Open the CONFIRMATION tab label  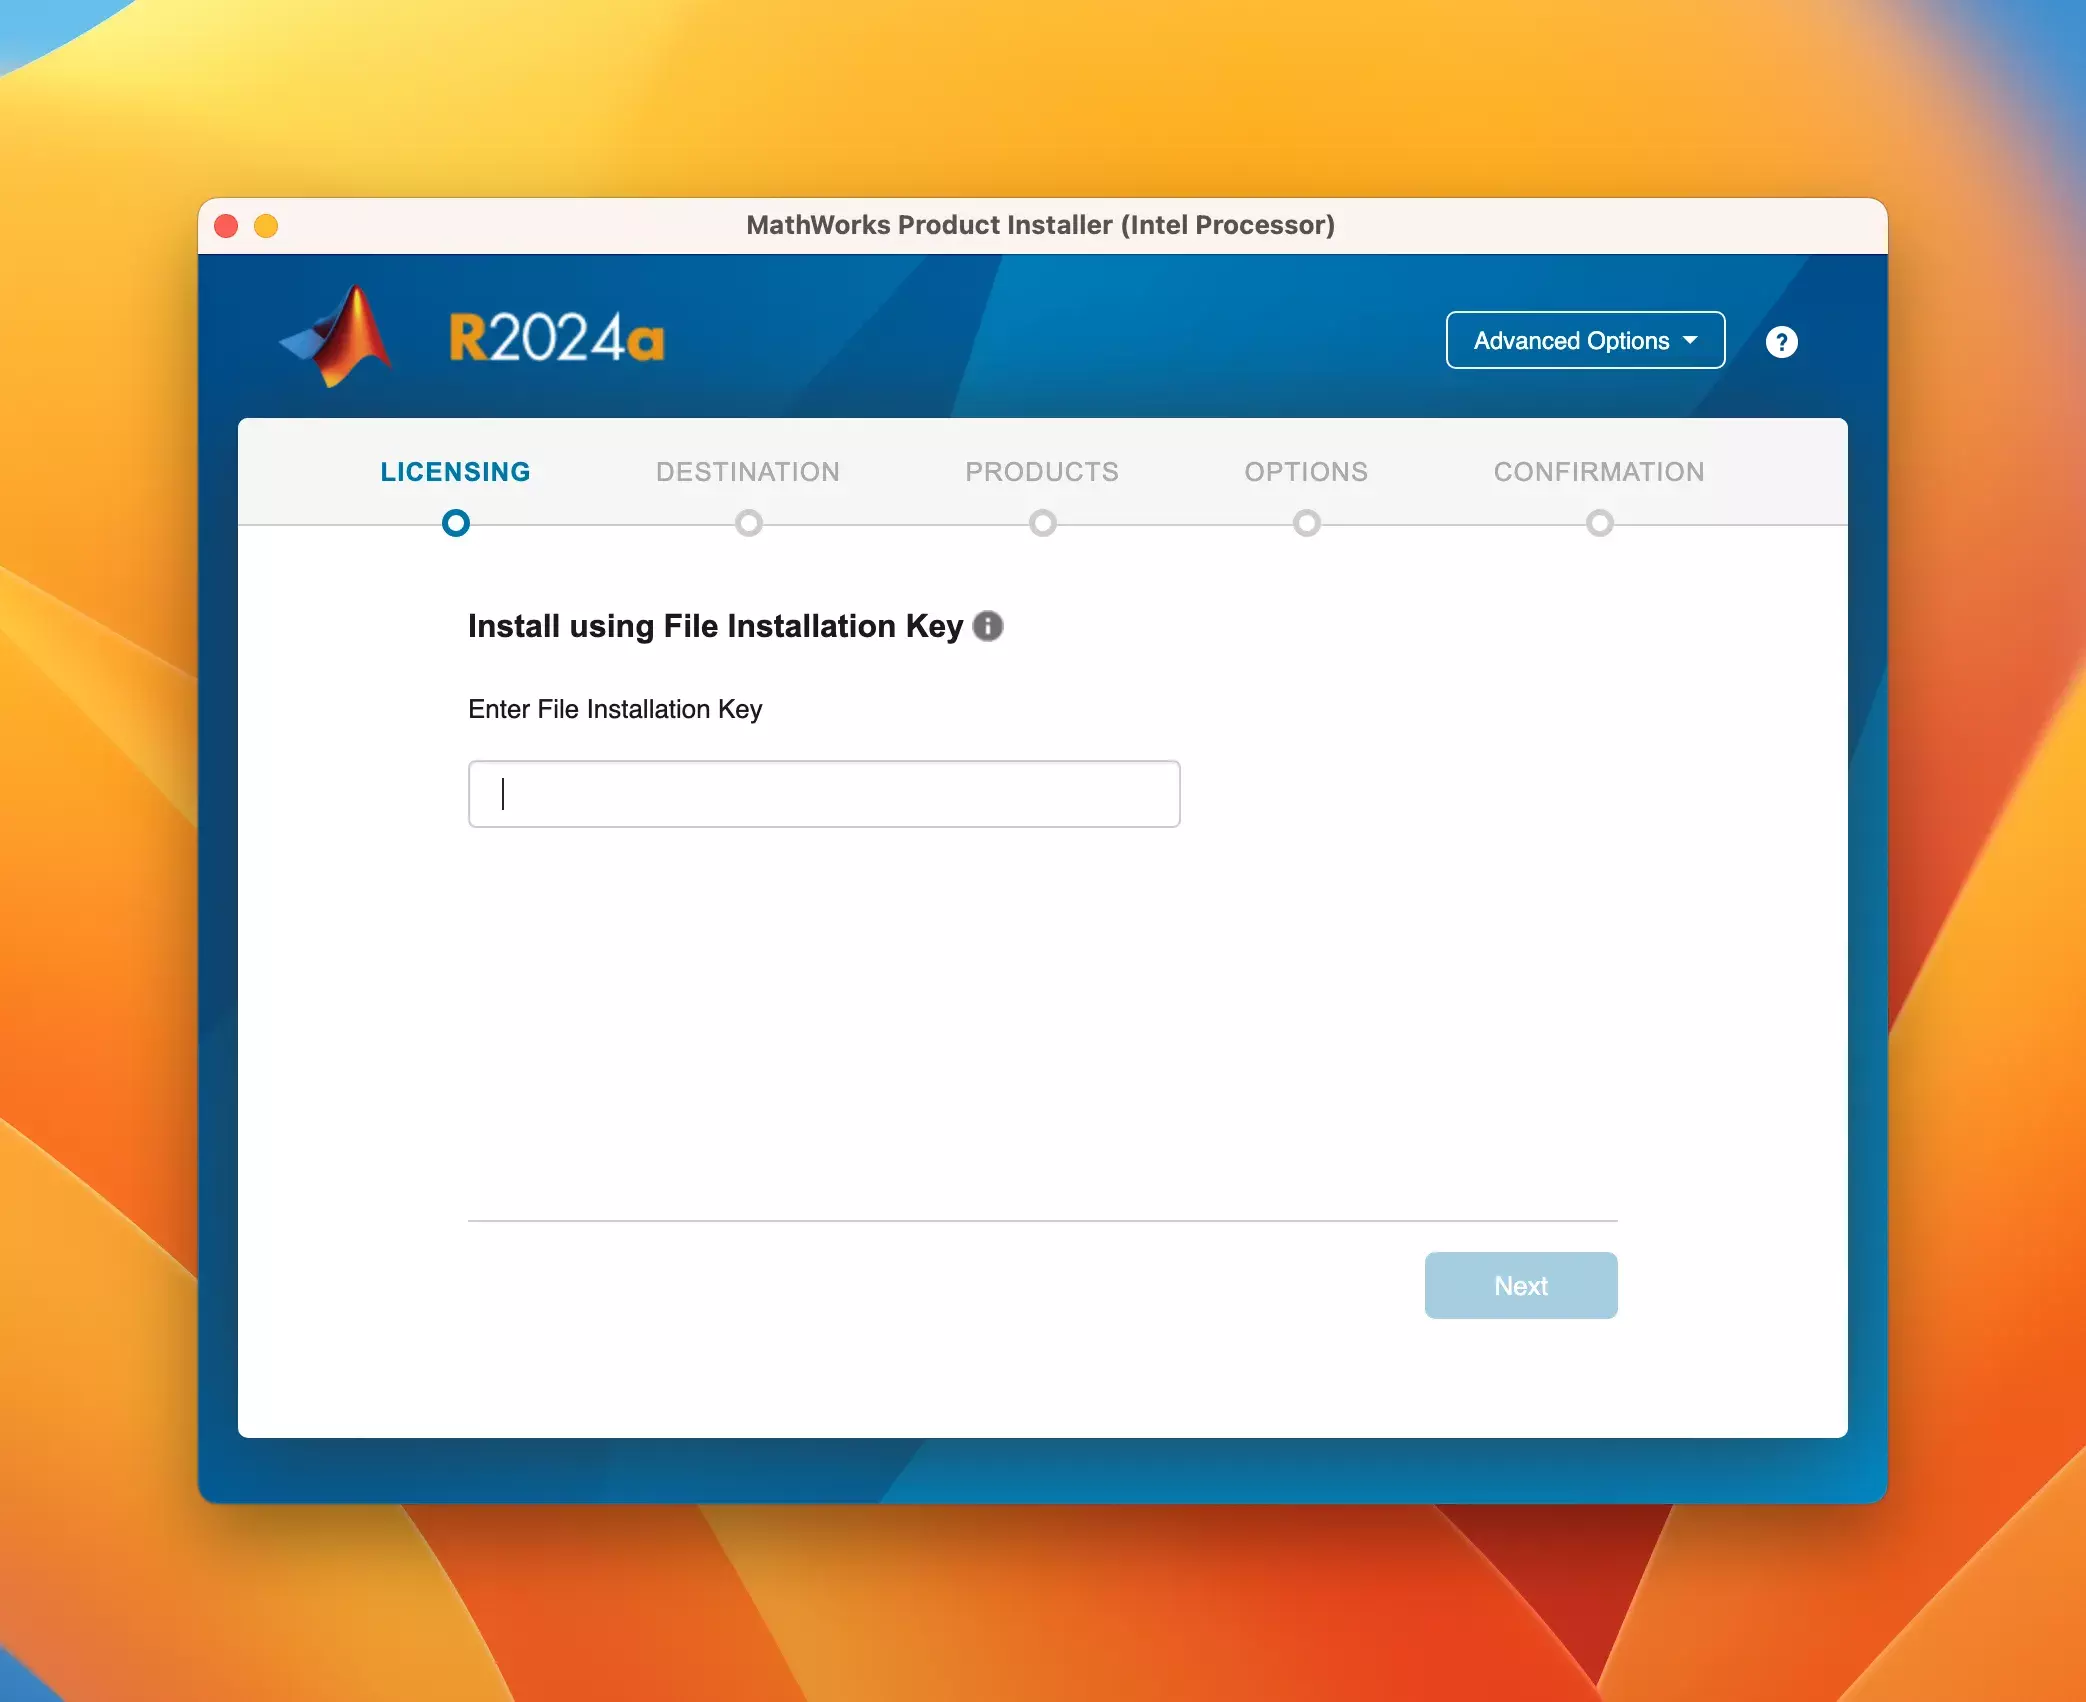[x=1598, y=472]
